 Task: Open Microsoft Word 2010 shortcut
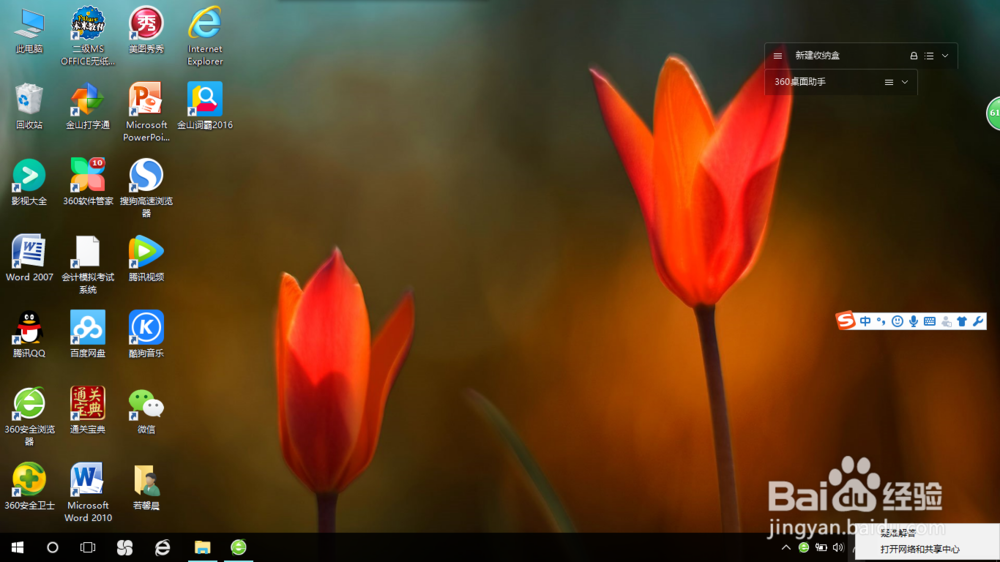[x=88, y=492]
